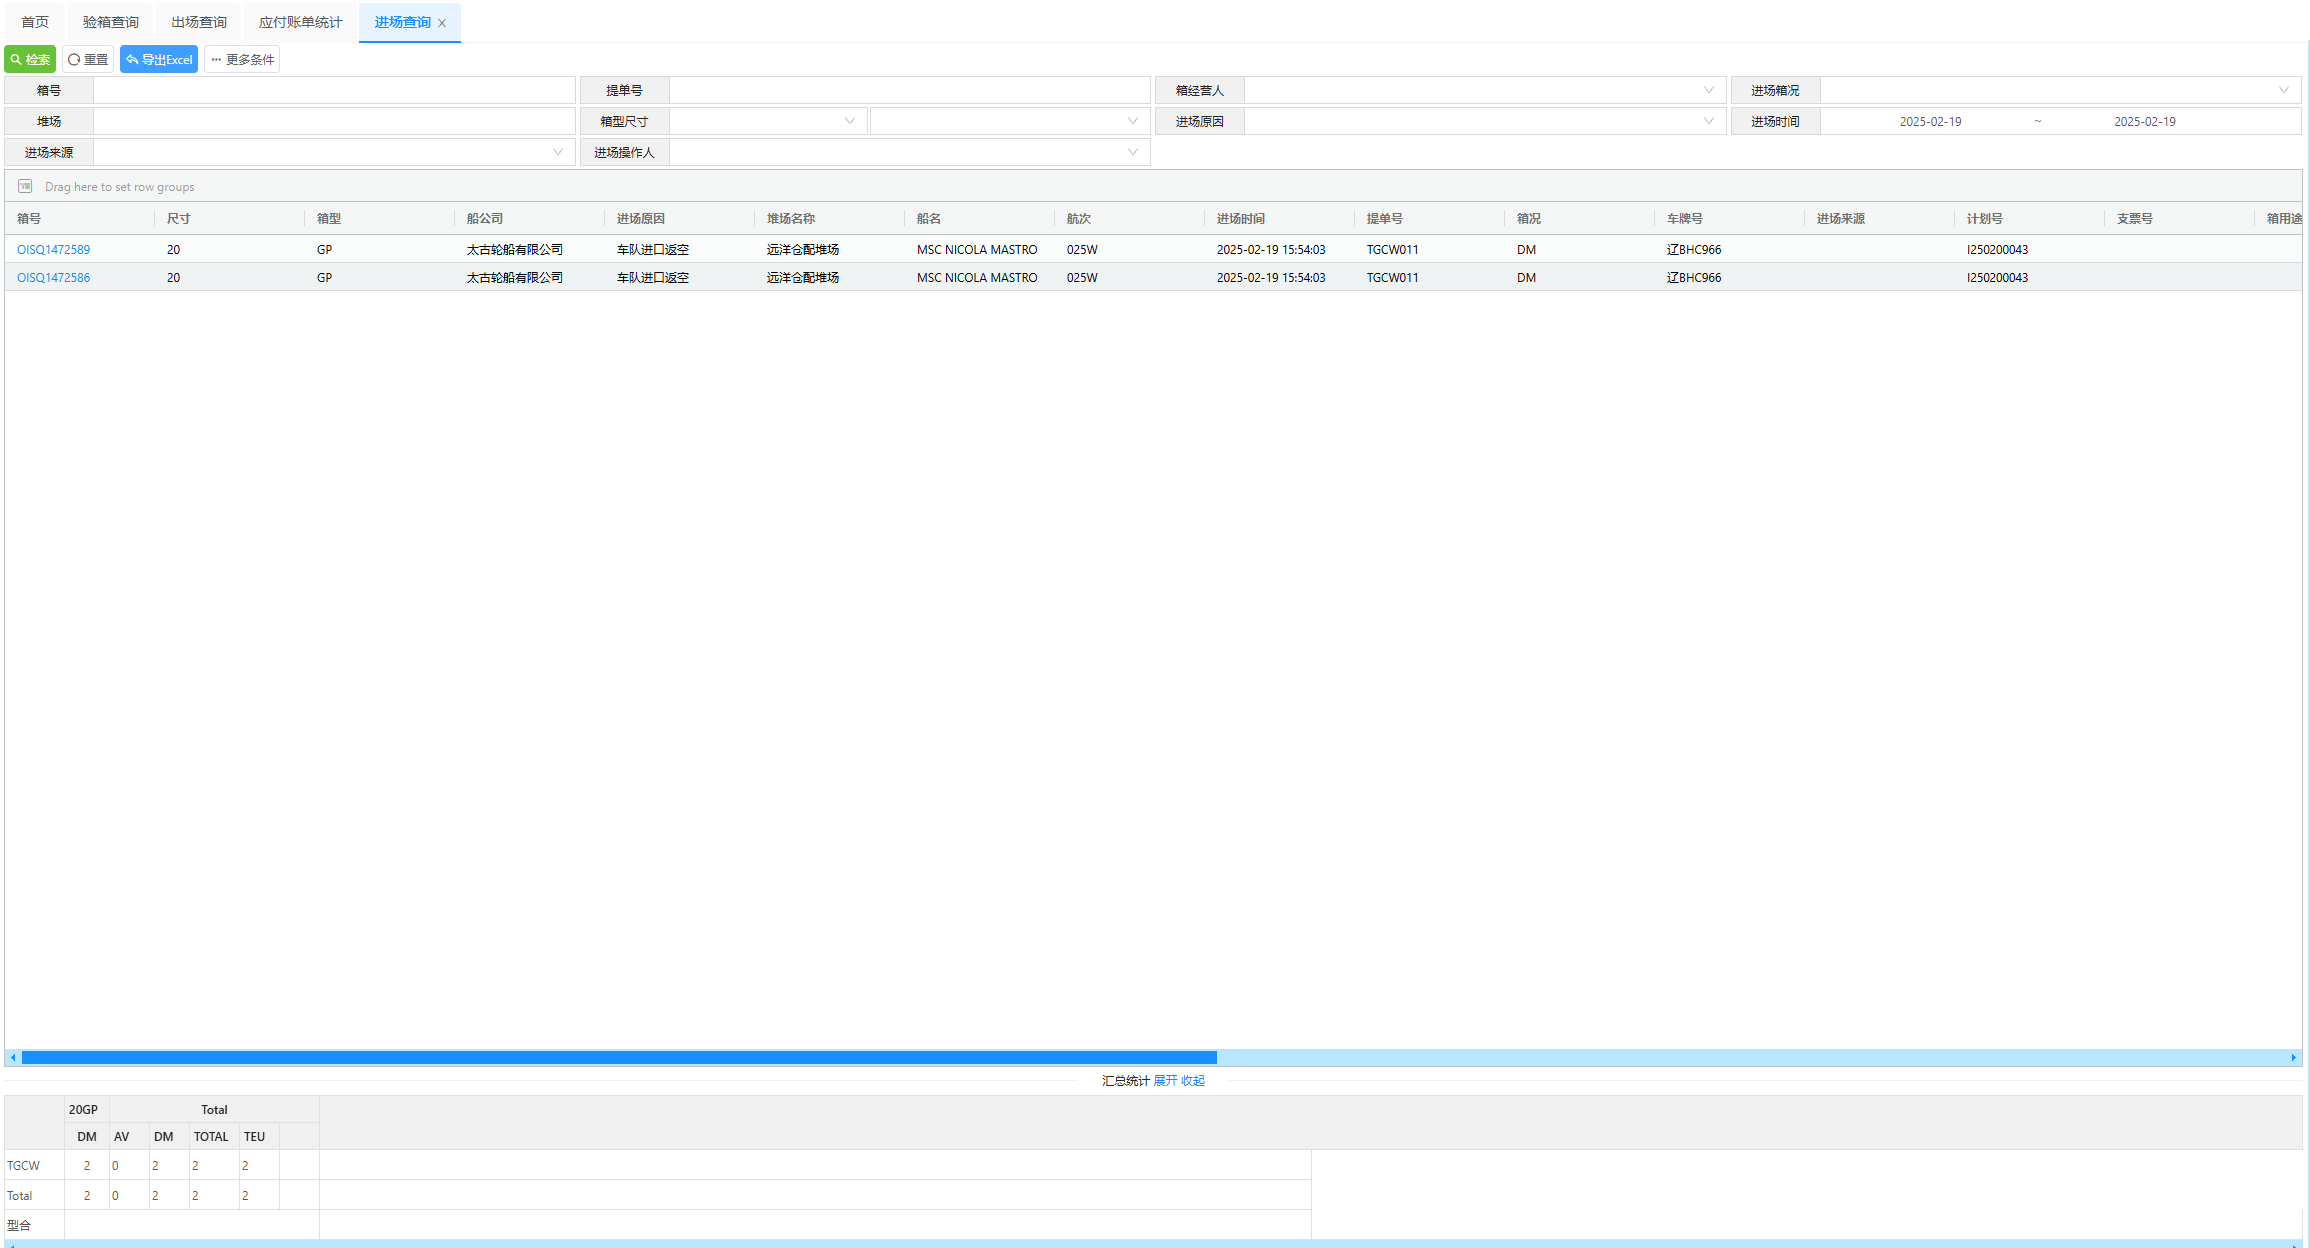Click the green 检索 search button
This screenshot has width=2310, height=1248.
coord(30,60)
